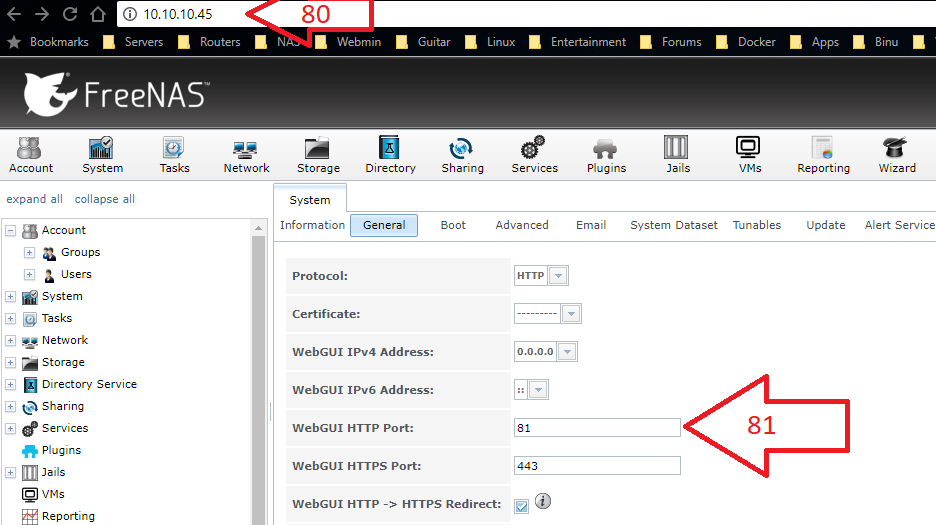The image size is (936, 525).
Task: Open the Linux bookmark folder
Action: point(490,42)
